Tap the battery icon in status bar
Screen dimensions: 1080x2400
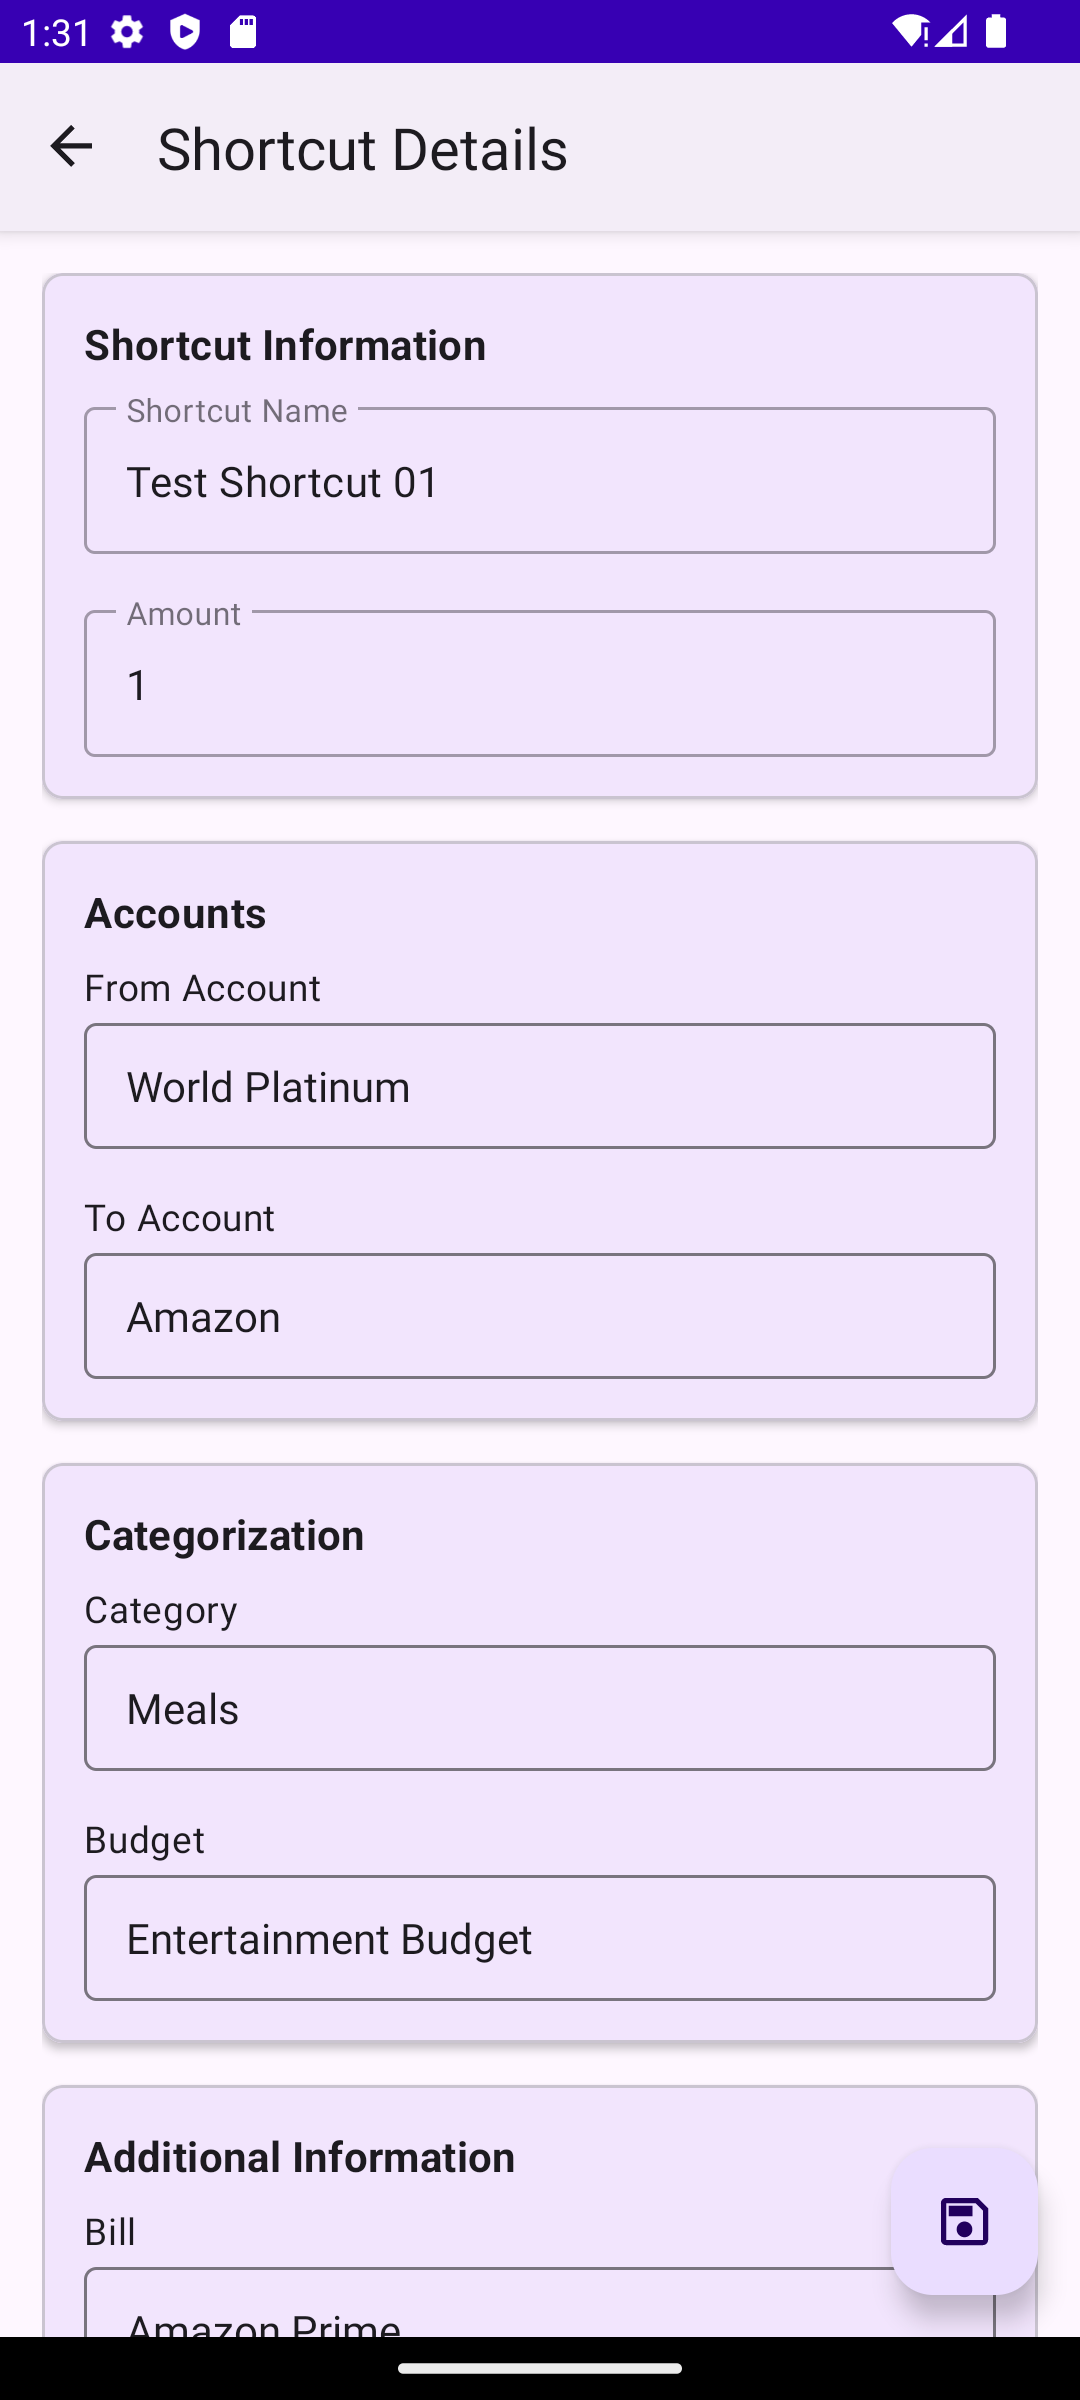[996, 32]
